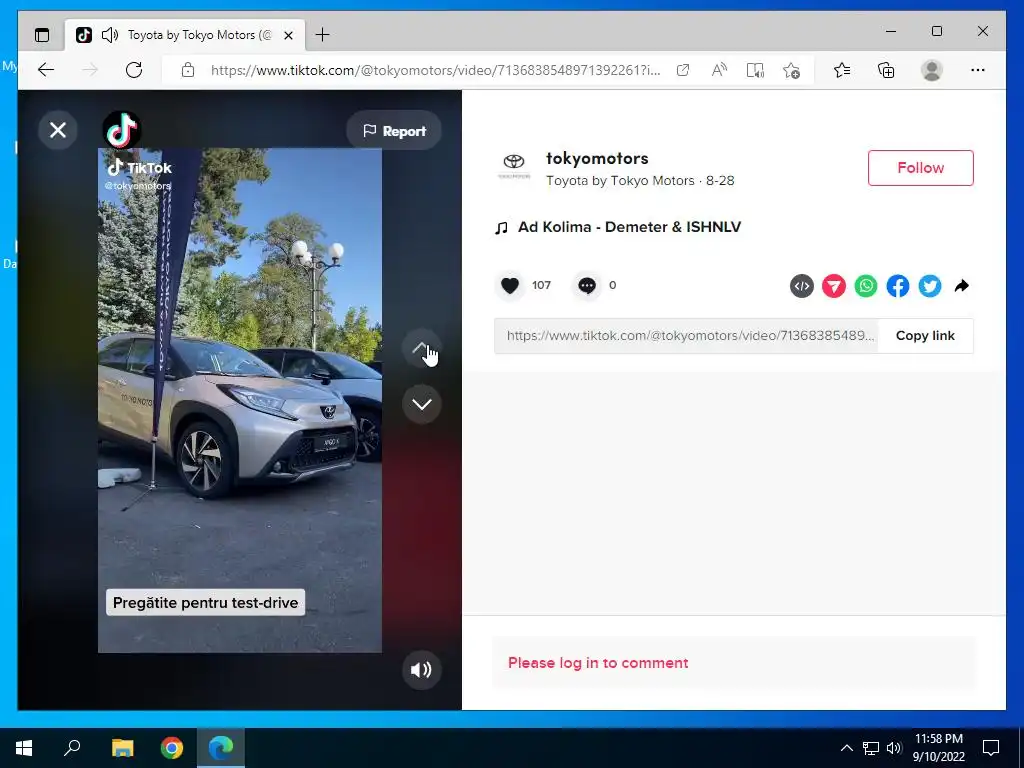
Task: Expand more share options arrow
Action: (961, 286)
